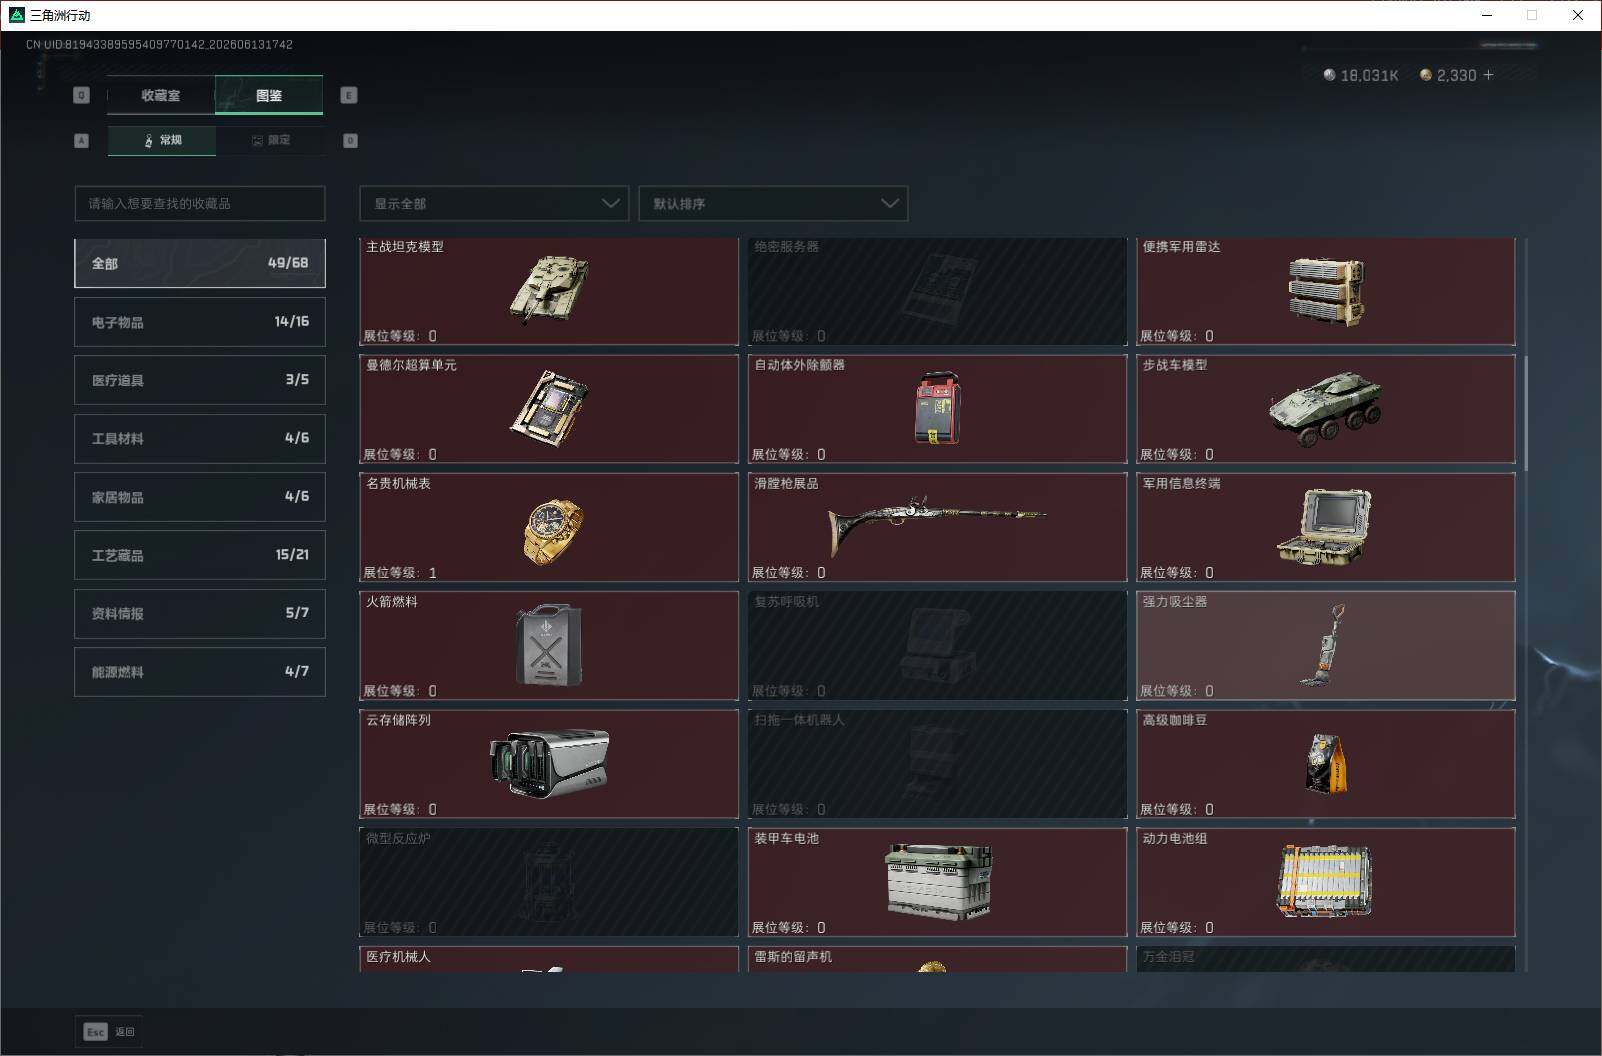Click the collection list vertical scrollbar
This screenshot has width=1602, height=1056.
coord(1525,411)
